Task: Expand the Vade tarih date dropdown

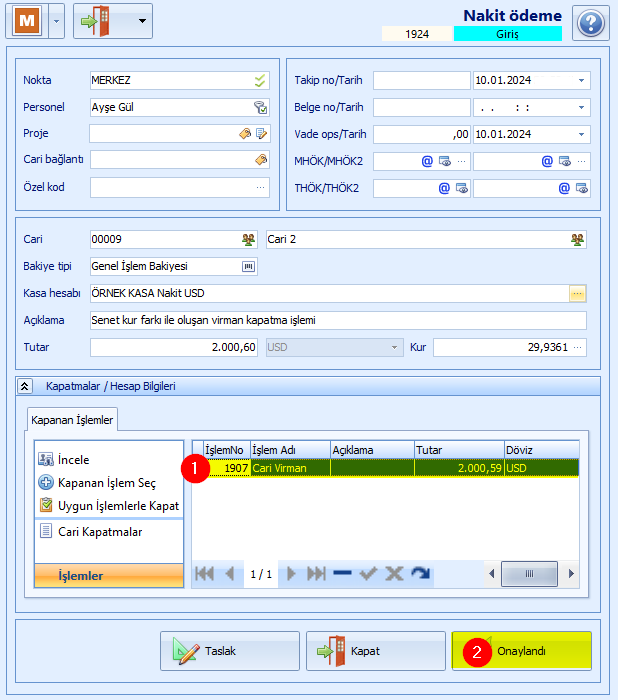Action: pyautogui.click(x=581, y=134)
